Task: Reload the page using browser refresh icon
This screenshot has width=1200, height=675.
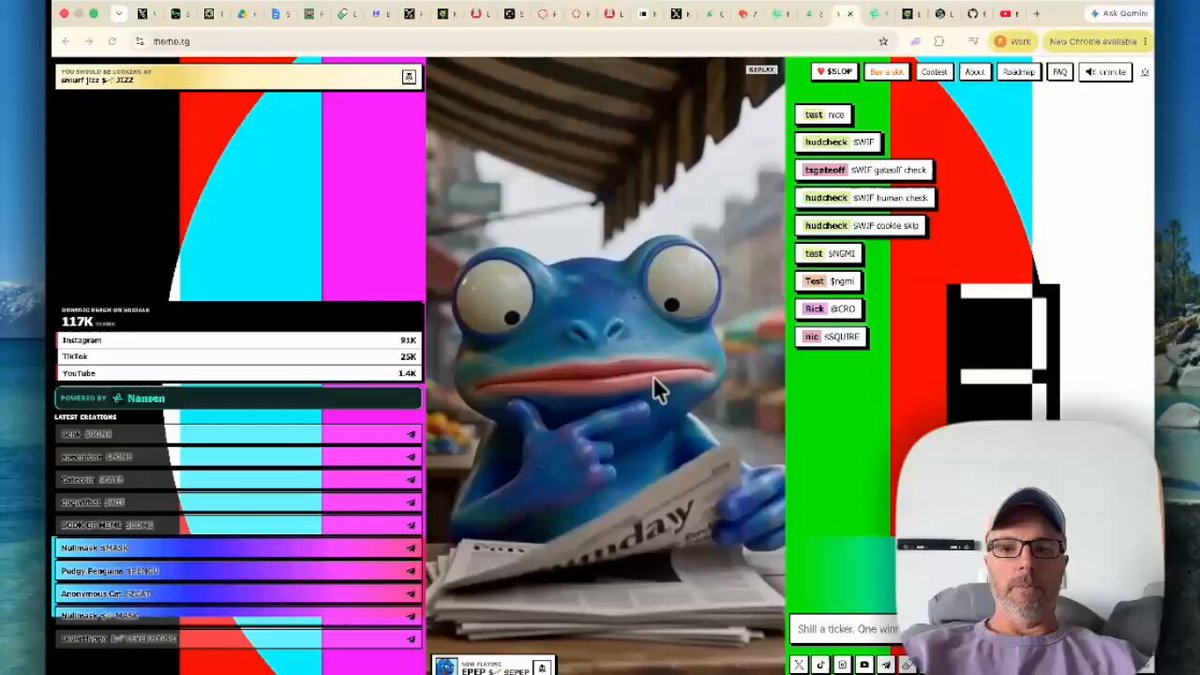Action: pos(112,41)
